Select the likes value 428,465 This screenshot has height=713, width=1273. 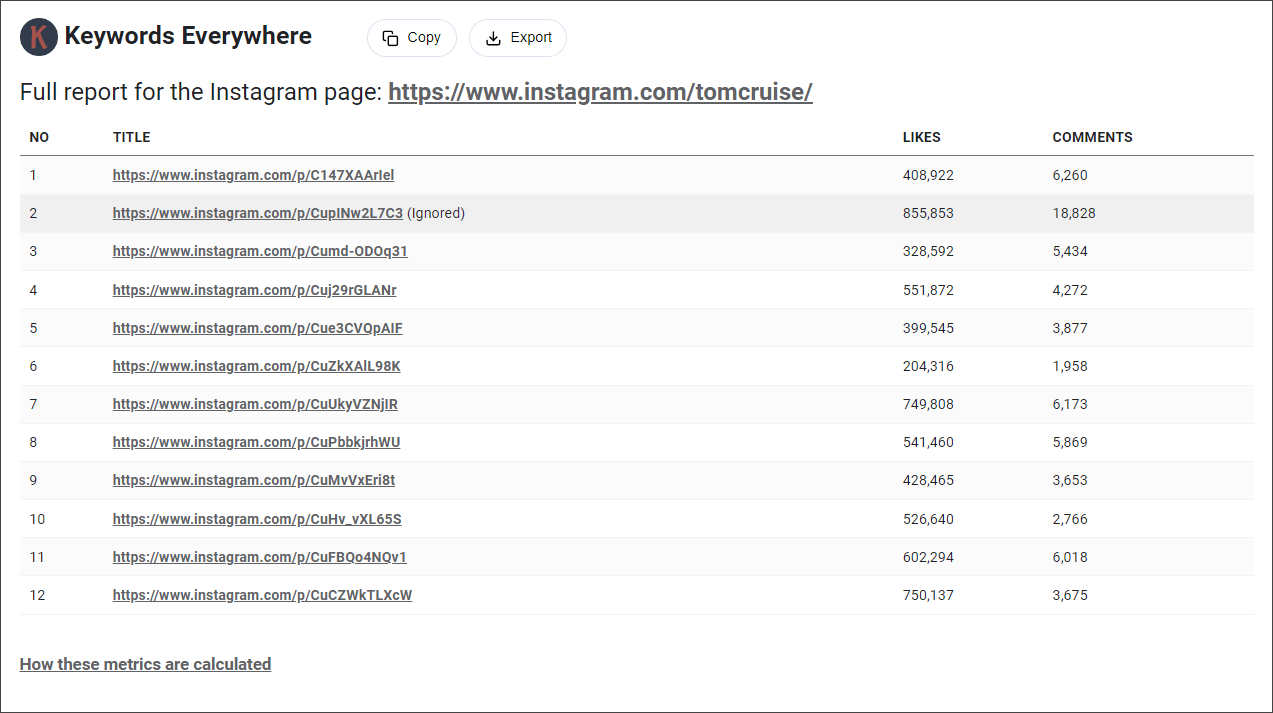pyautogui.click(x=928, y=480)
